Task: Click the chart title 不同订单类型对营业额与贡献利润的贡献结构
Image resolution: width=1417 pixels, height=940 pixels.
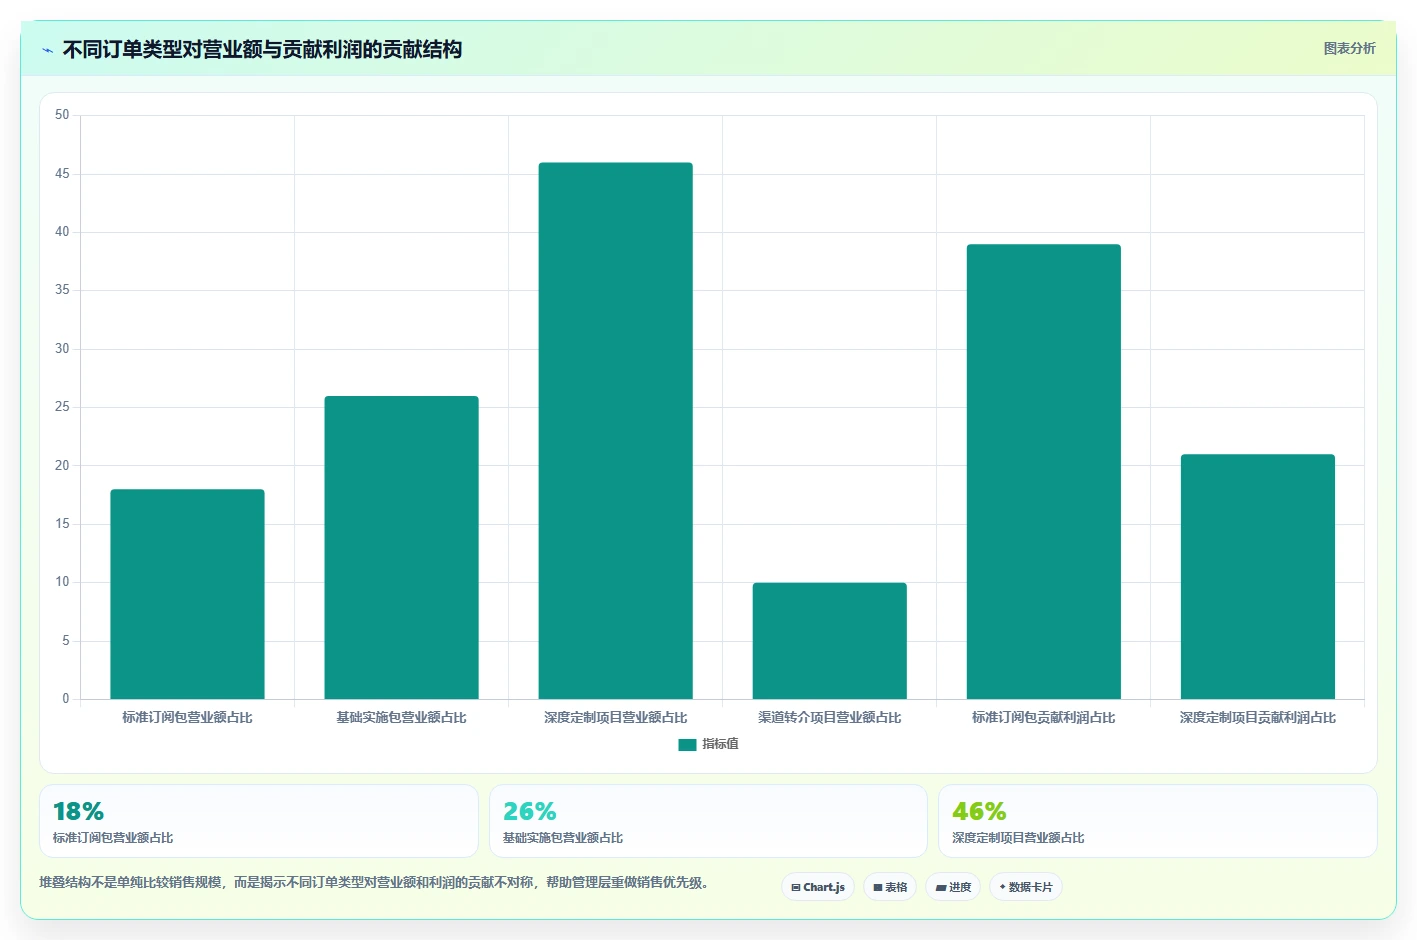Action: point(262,50)
